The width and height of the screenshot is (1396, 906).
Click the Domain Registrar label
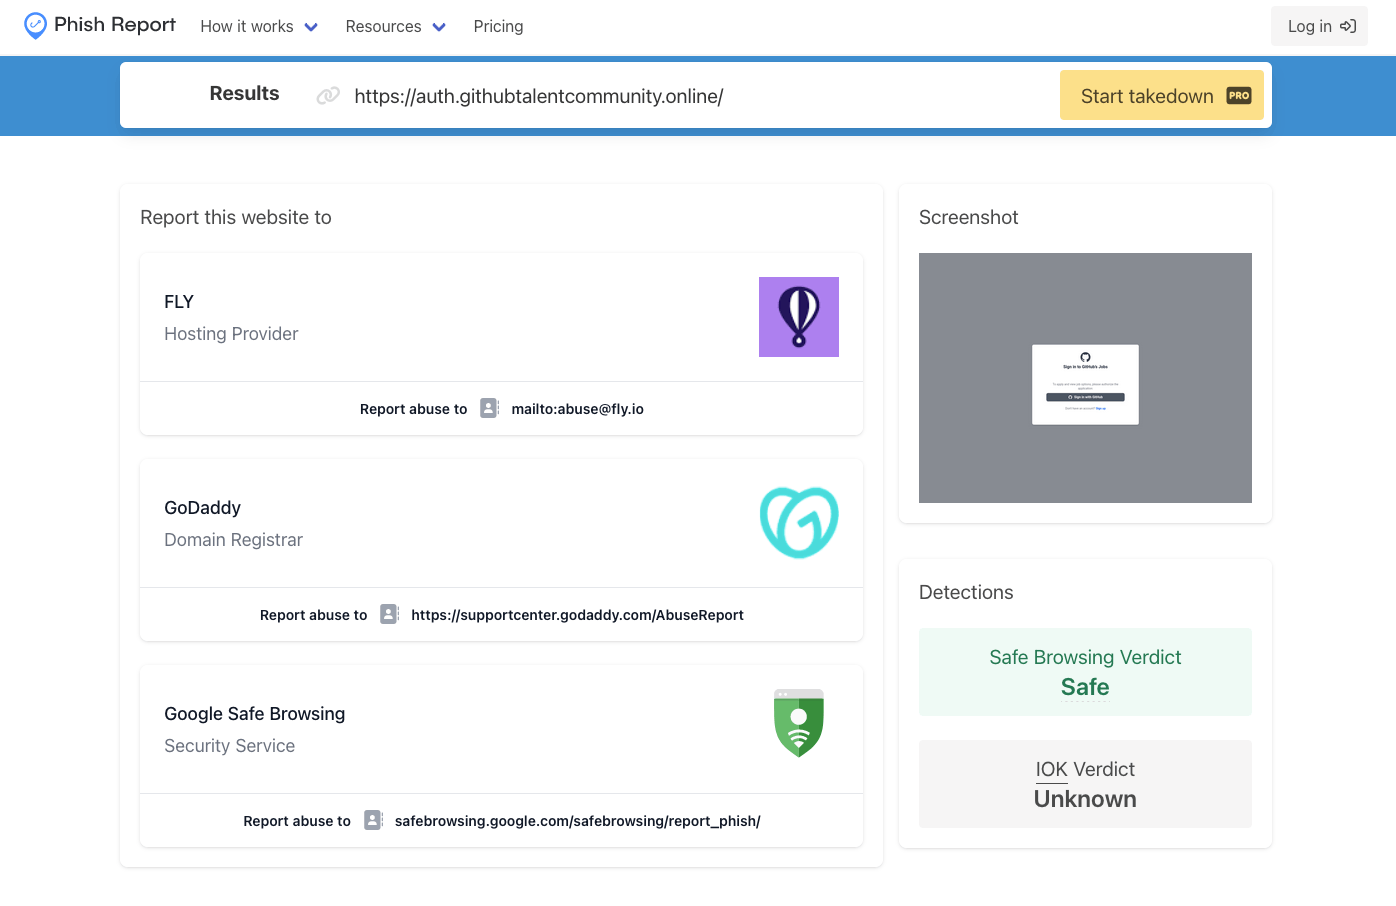[x=233, y=540]
